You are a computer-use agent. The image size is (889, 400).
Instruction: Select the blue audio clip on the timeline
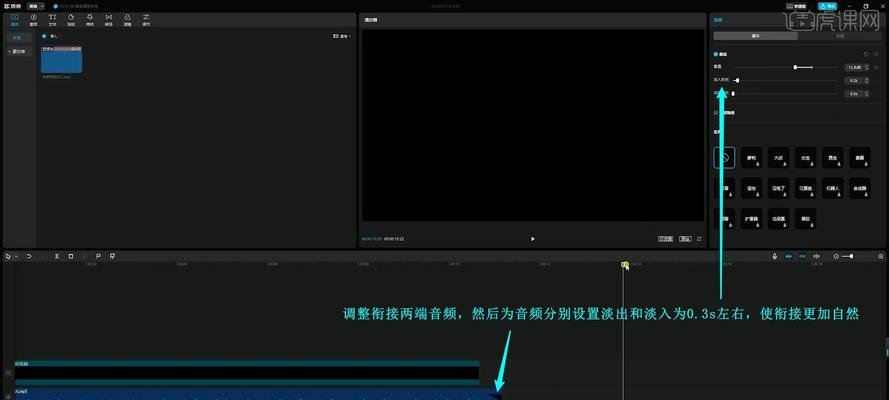click(258, 394)
